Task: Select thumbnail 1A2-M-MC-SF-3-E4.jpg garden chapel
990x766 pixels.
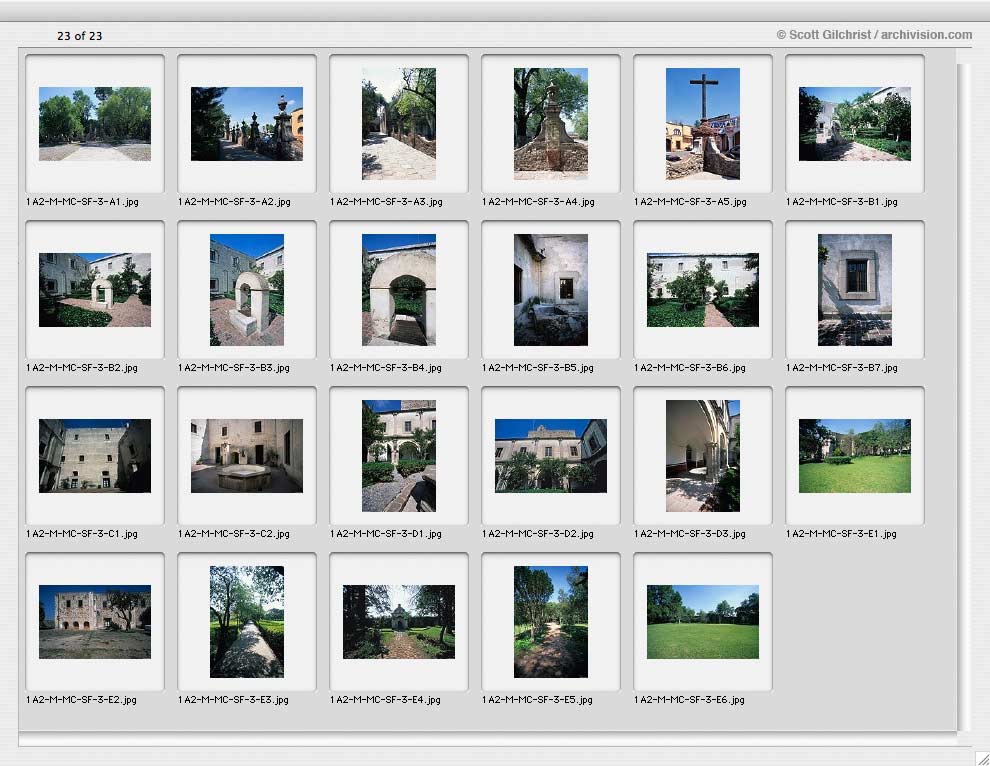Action: (398, 622)
